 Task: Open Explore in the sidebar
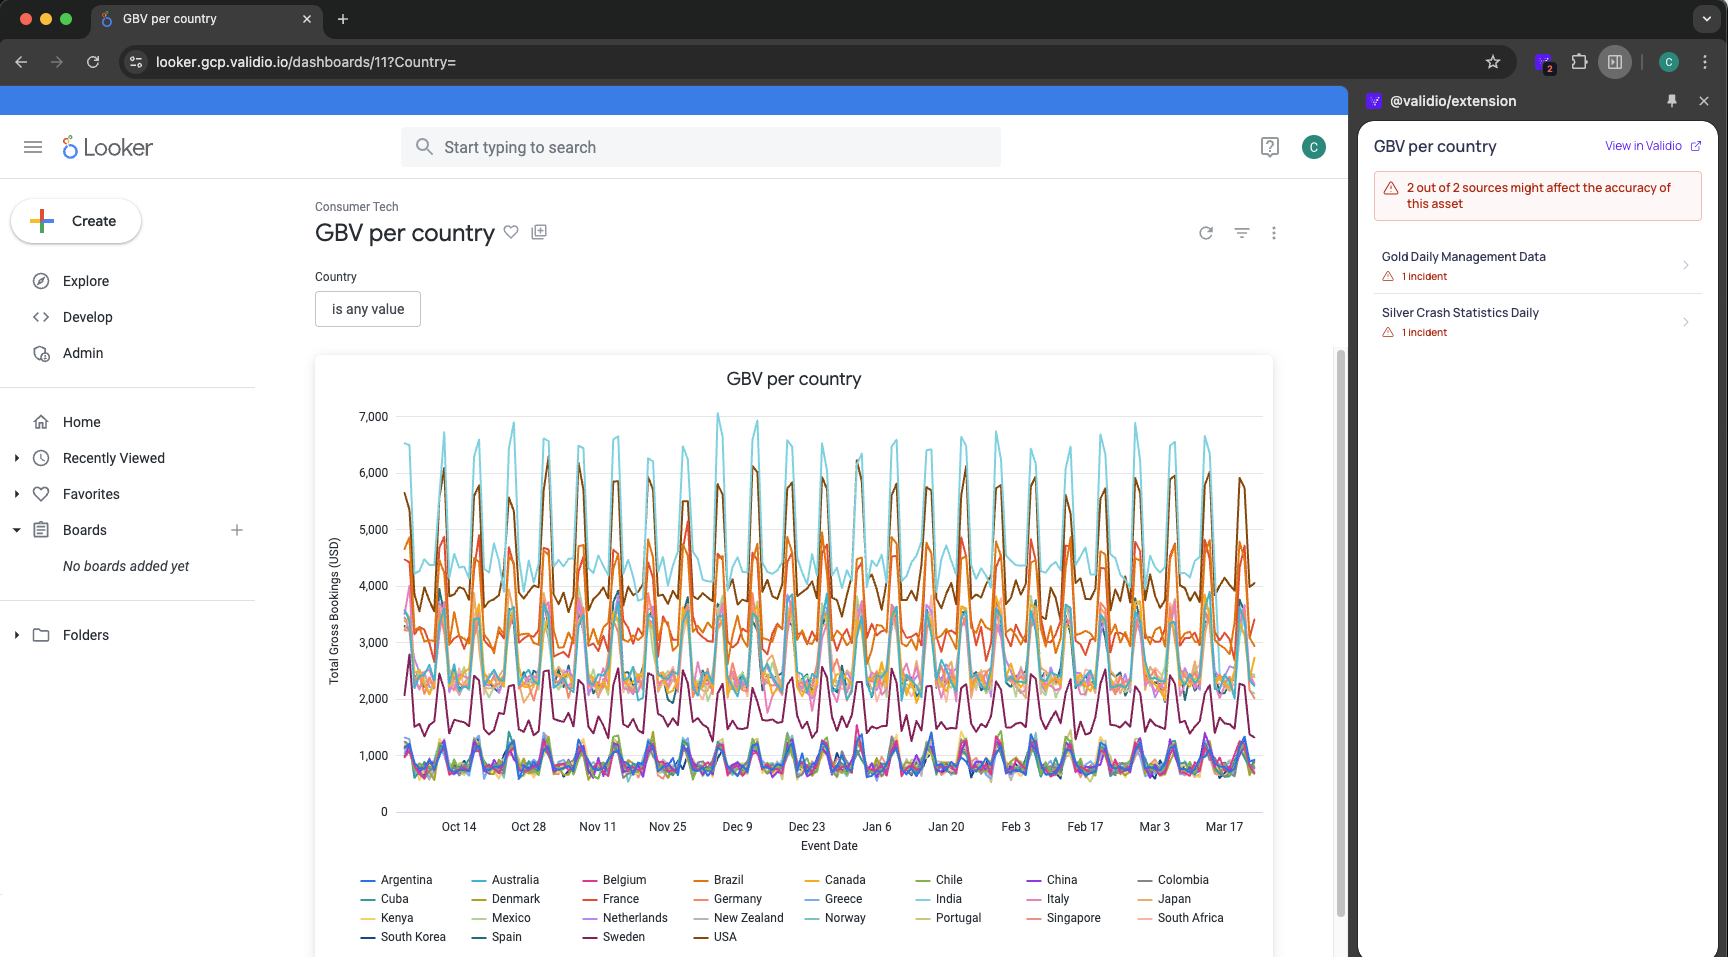86,281
